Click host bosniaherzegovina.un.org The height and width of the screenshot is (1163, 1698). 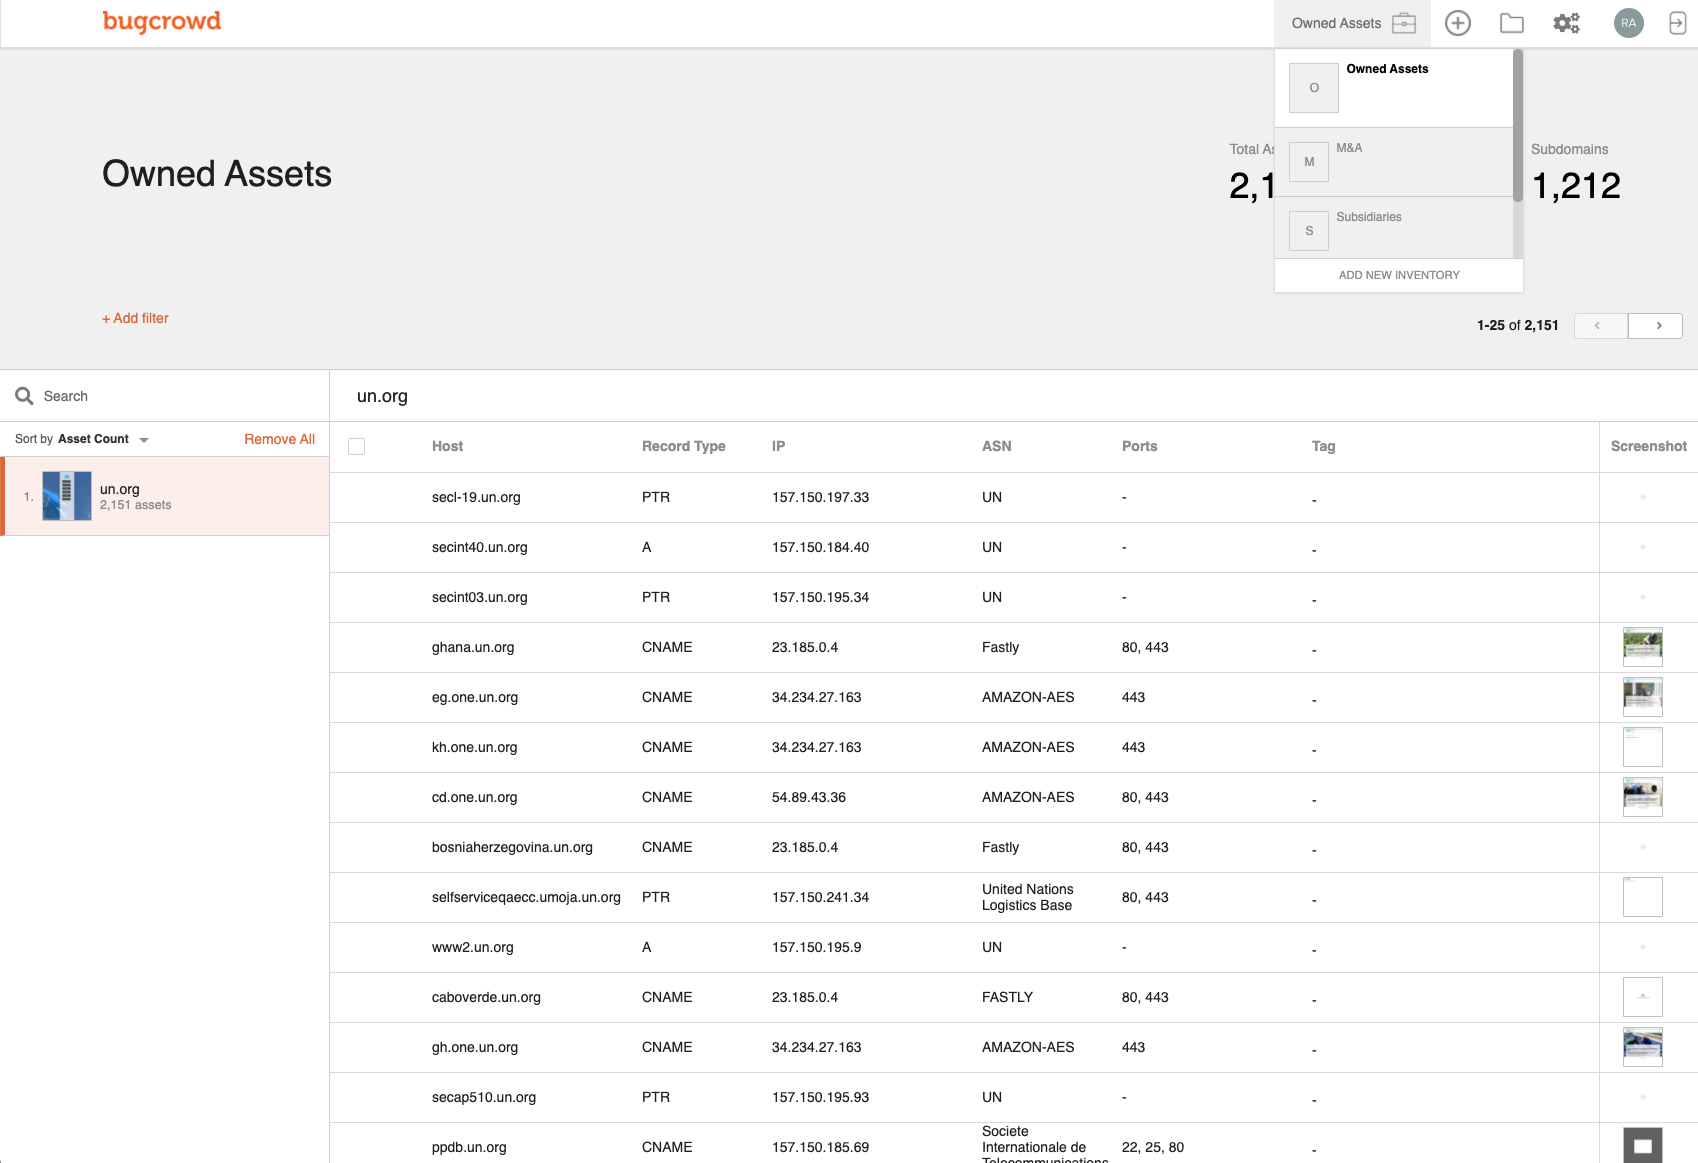[x=512, y=847]
